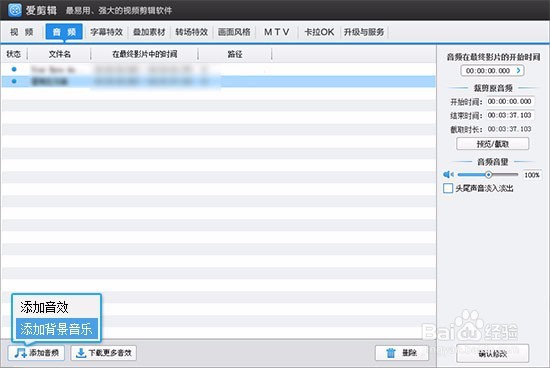This screenshot has height=368, width=550.
Task: Click the 音频音量 slider handle
Action: tap(488, 174)
